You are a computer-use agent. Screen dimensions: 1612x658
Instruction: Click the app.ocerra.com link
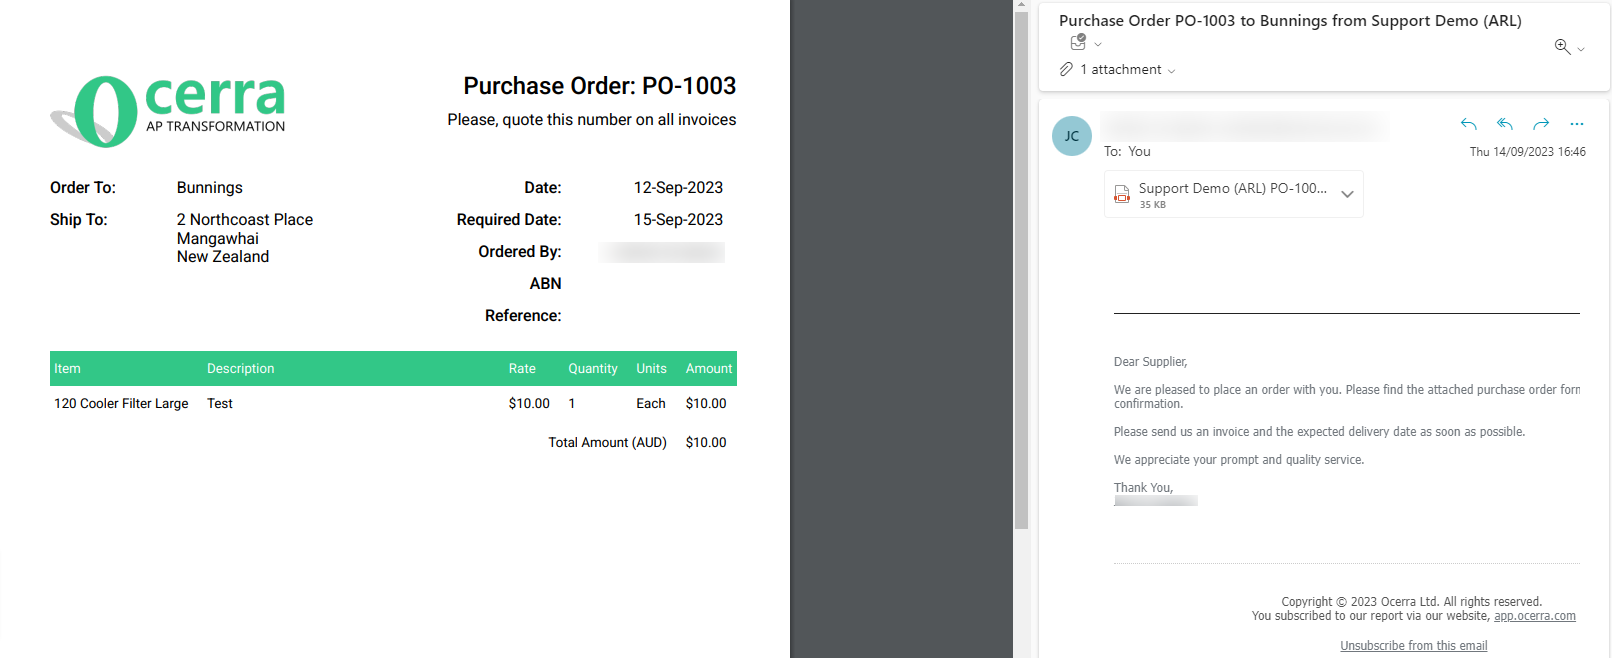point(1535,616)
